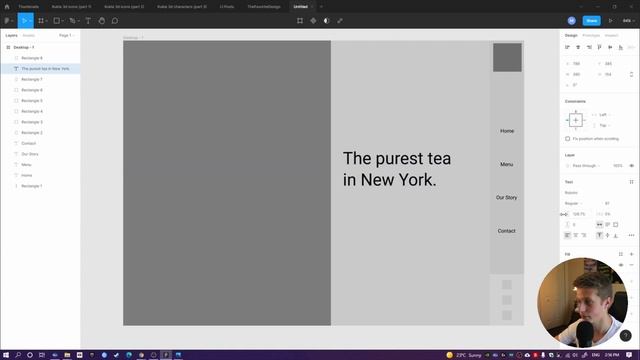Switch to the Assets tab

point(29,36)
